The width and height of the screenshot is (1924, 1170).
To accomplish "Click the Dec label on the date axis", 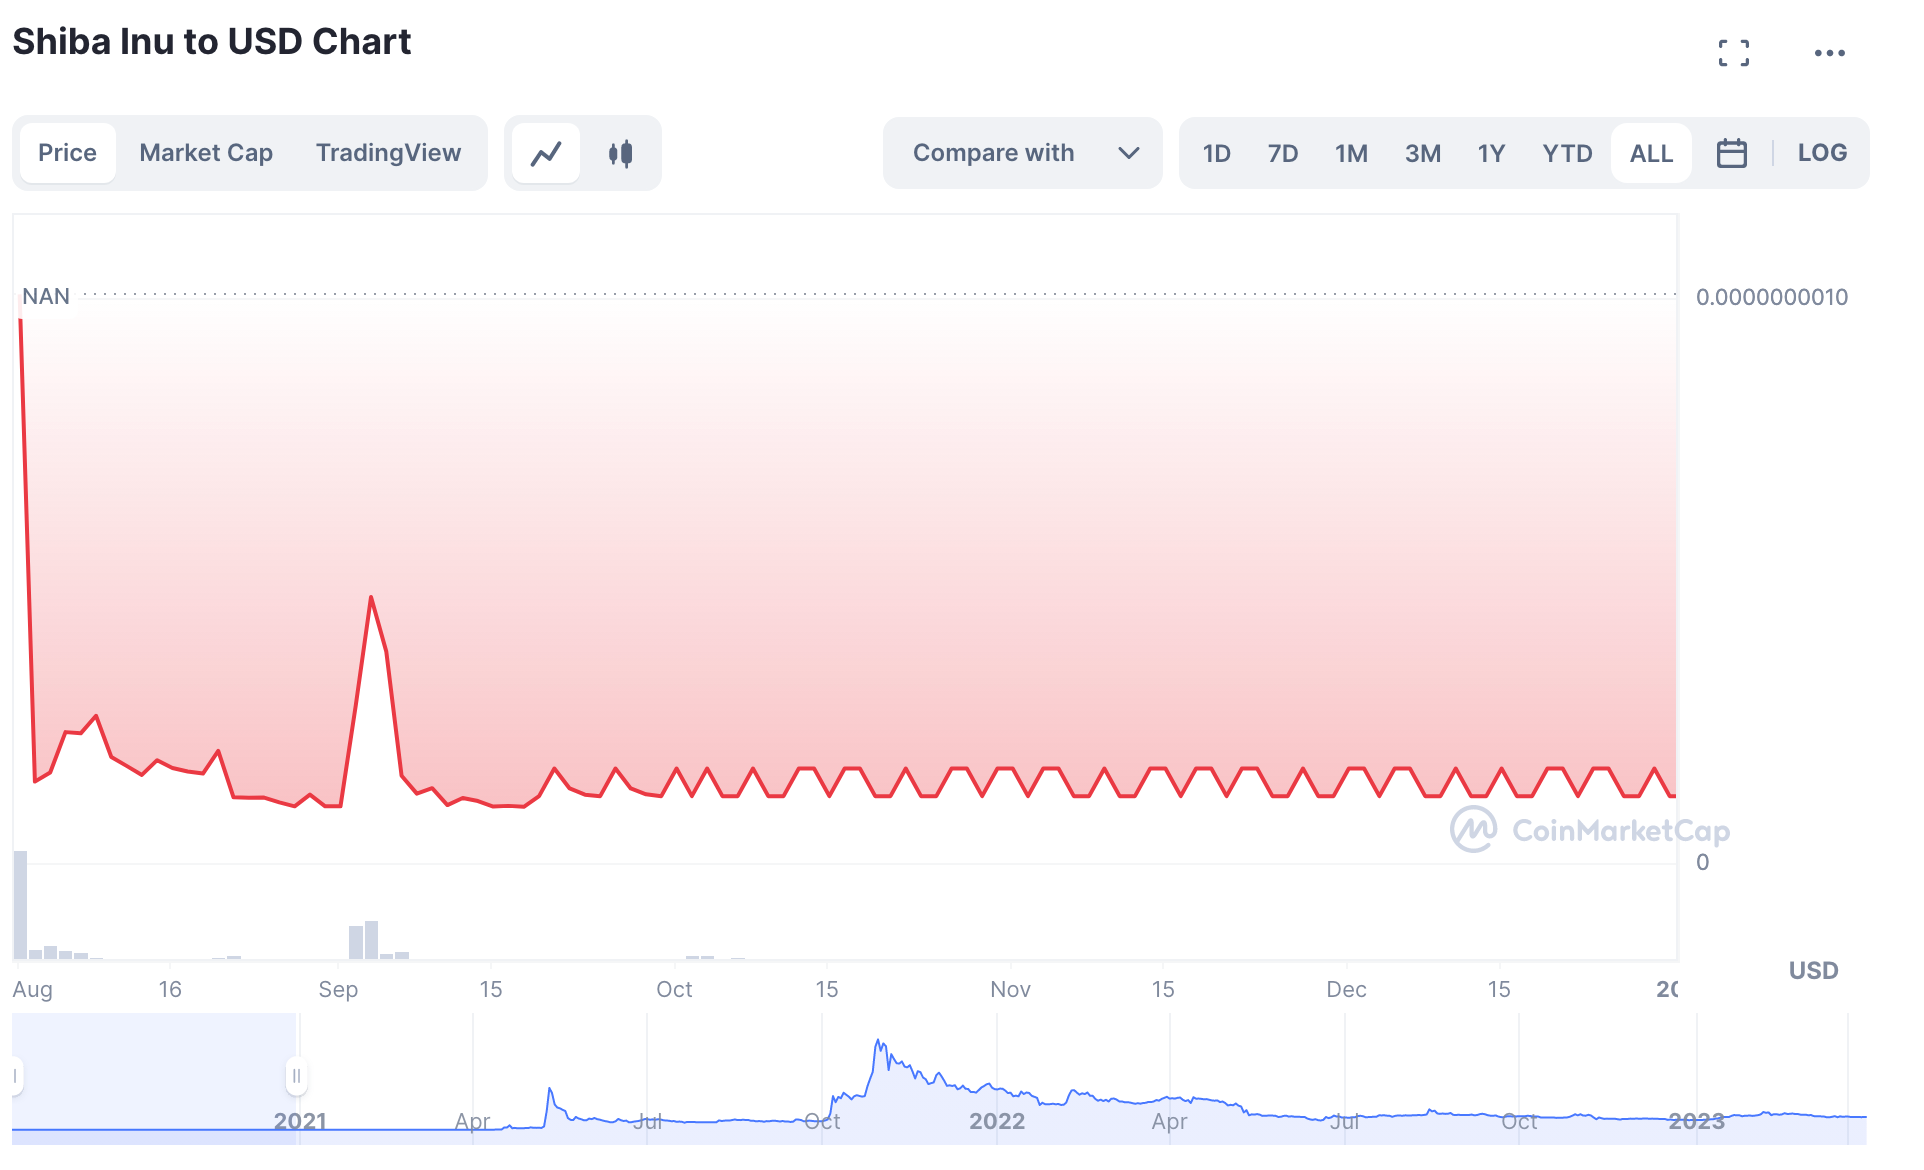I will coord(1346,989).
